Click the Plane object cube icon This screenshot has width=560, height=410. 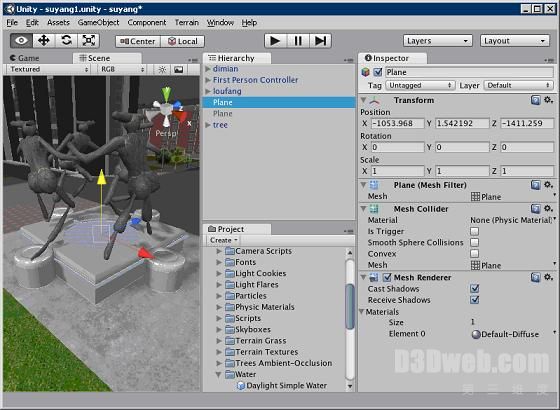[x=365, y=72]
